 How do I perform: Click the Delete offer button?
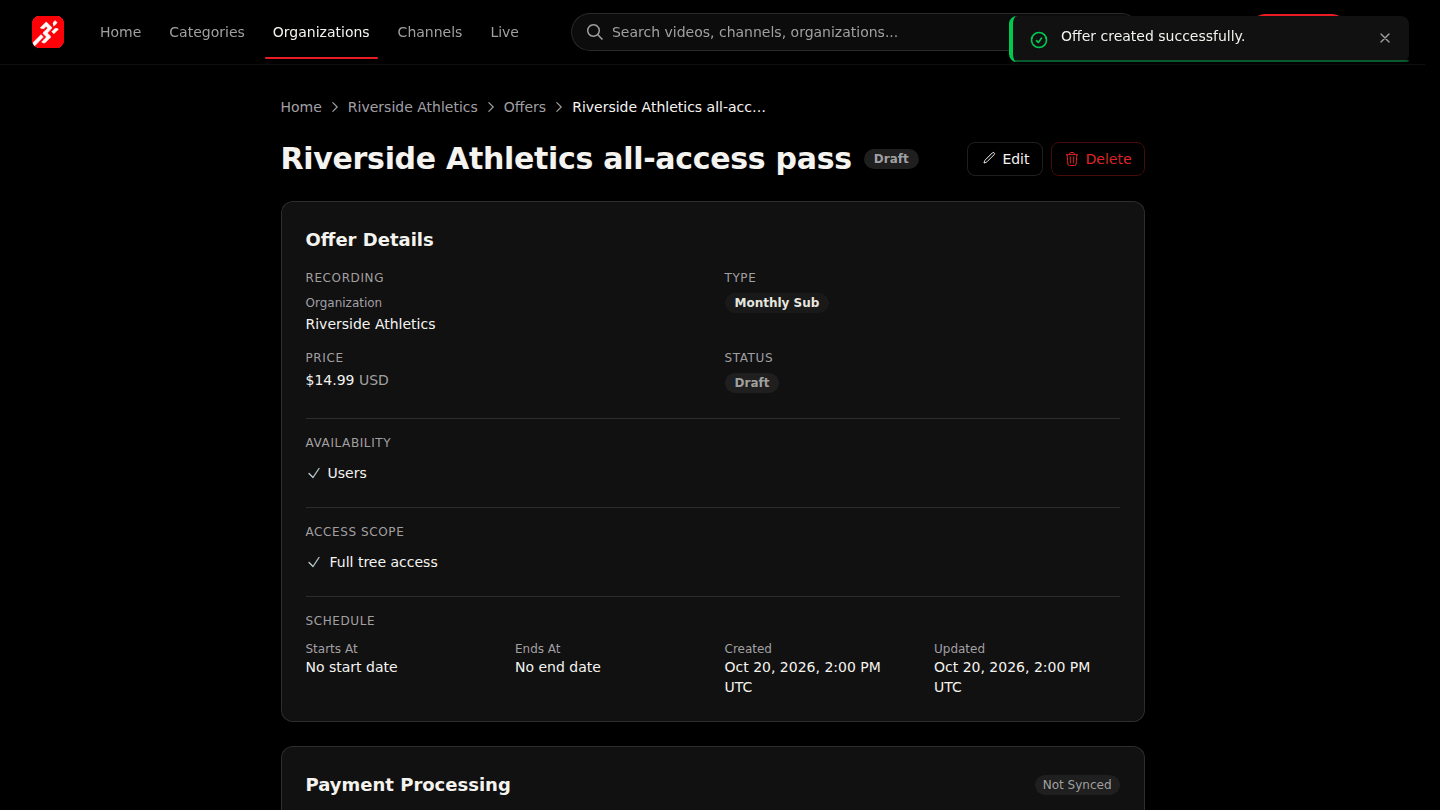(1098, 159)
